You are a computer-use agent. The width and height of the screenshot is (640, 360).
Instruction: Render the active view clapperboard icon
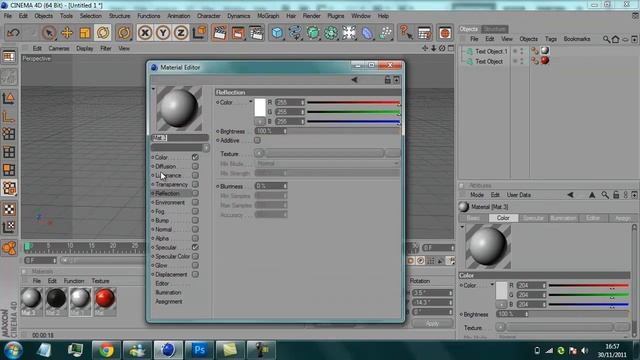click(220, 33)
